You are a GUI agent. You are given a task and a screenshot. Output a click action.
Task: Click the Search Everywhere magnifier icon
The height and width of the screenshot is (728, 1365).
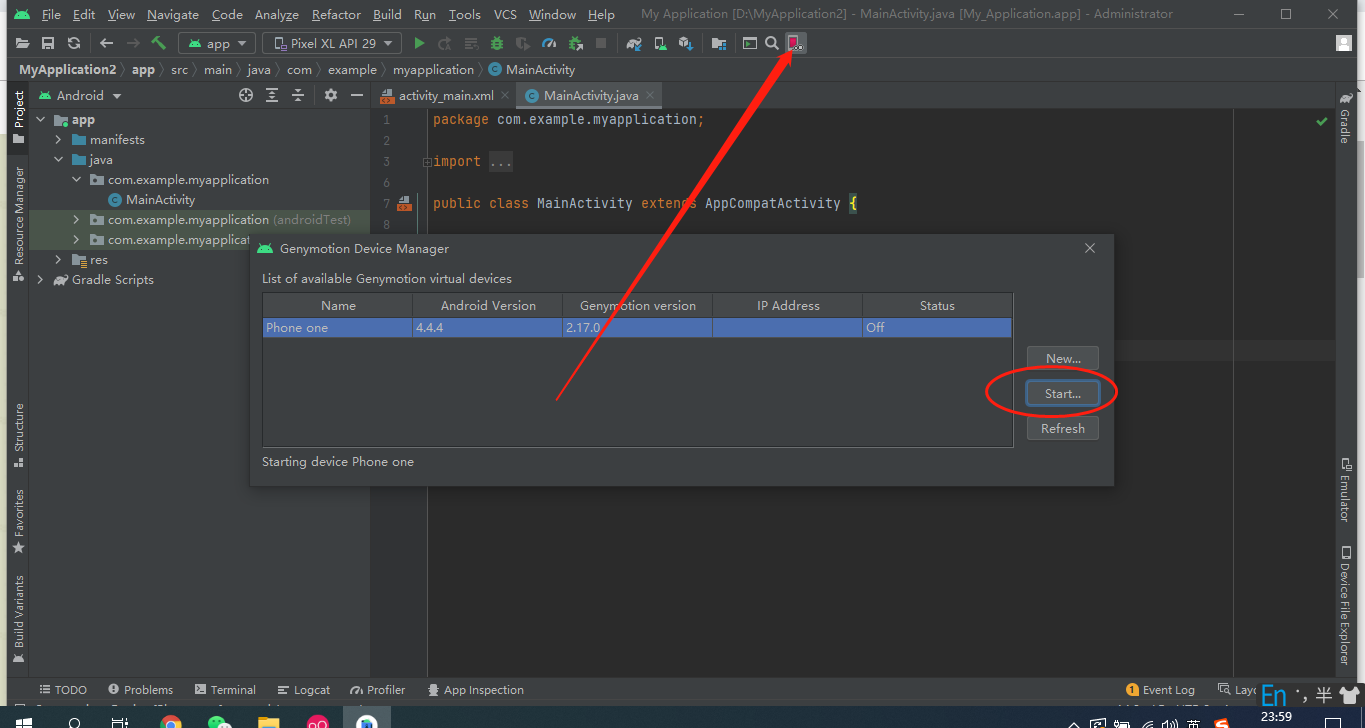(772, 43)
